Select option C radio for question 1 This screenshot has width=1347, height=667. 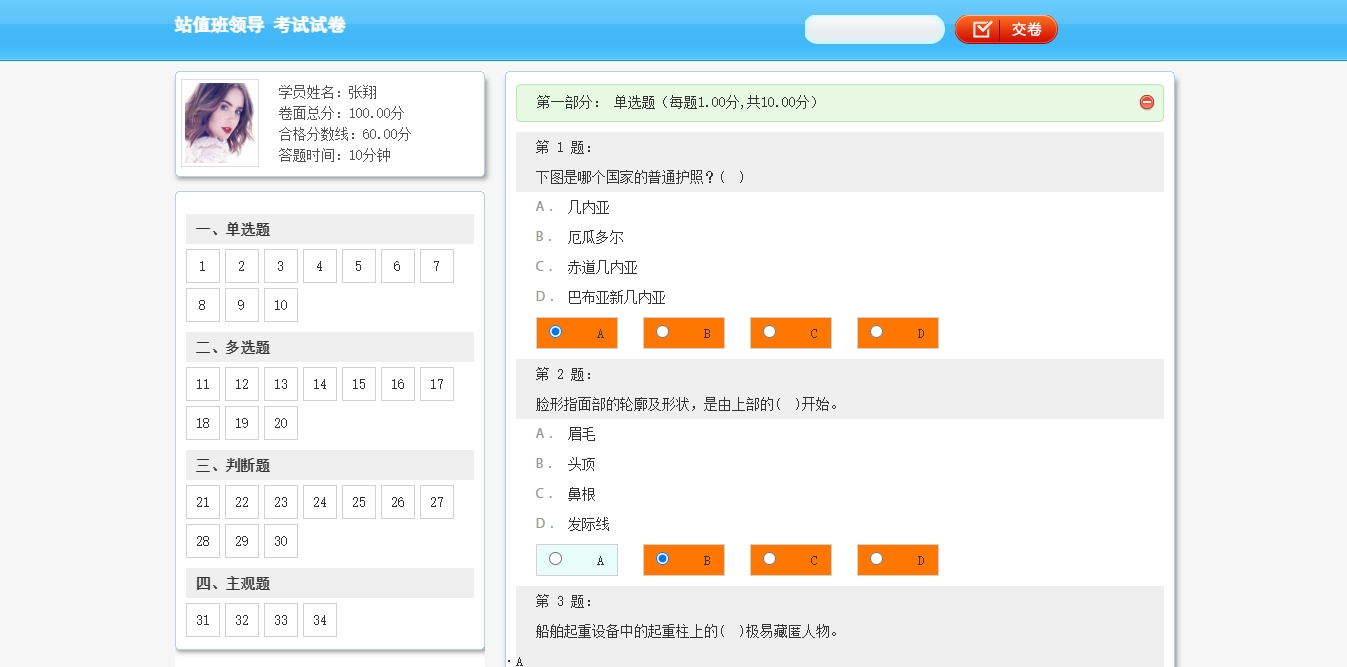[x=770, y=332]
